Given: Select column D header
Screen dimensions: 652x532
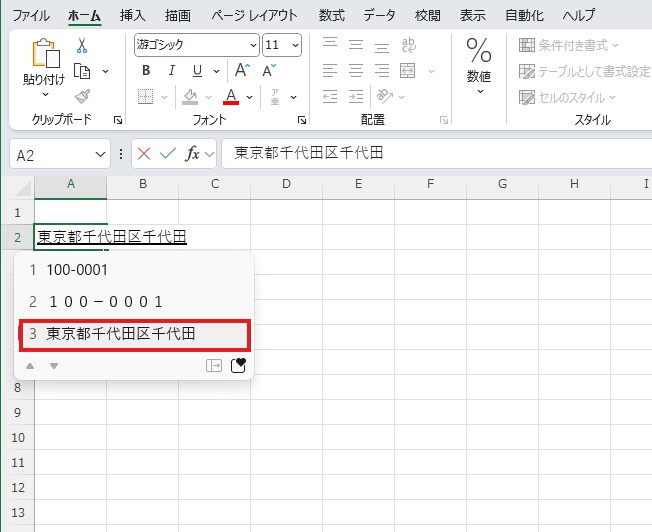Looking at the screenshot, I should pos(286,184).
